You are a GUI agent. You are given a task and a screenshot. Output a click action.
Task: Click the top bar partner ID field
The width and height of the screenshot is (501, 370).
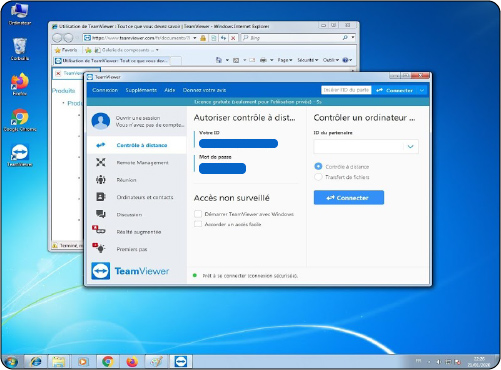346,90
